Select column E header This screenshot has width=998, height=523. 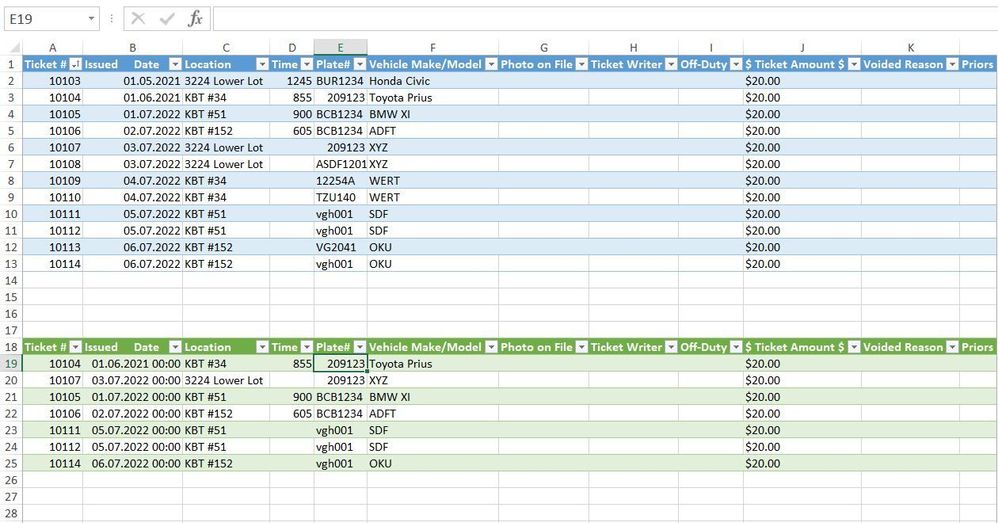coord(341,48)
